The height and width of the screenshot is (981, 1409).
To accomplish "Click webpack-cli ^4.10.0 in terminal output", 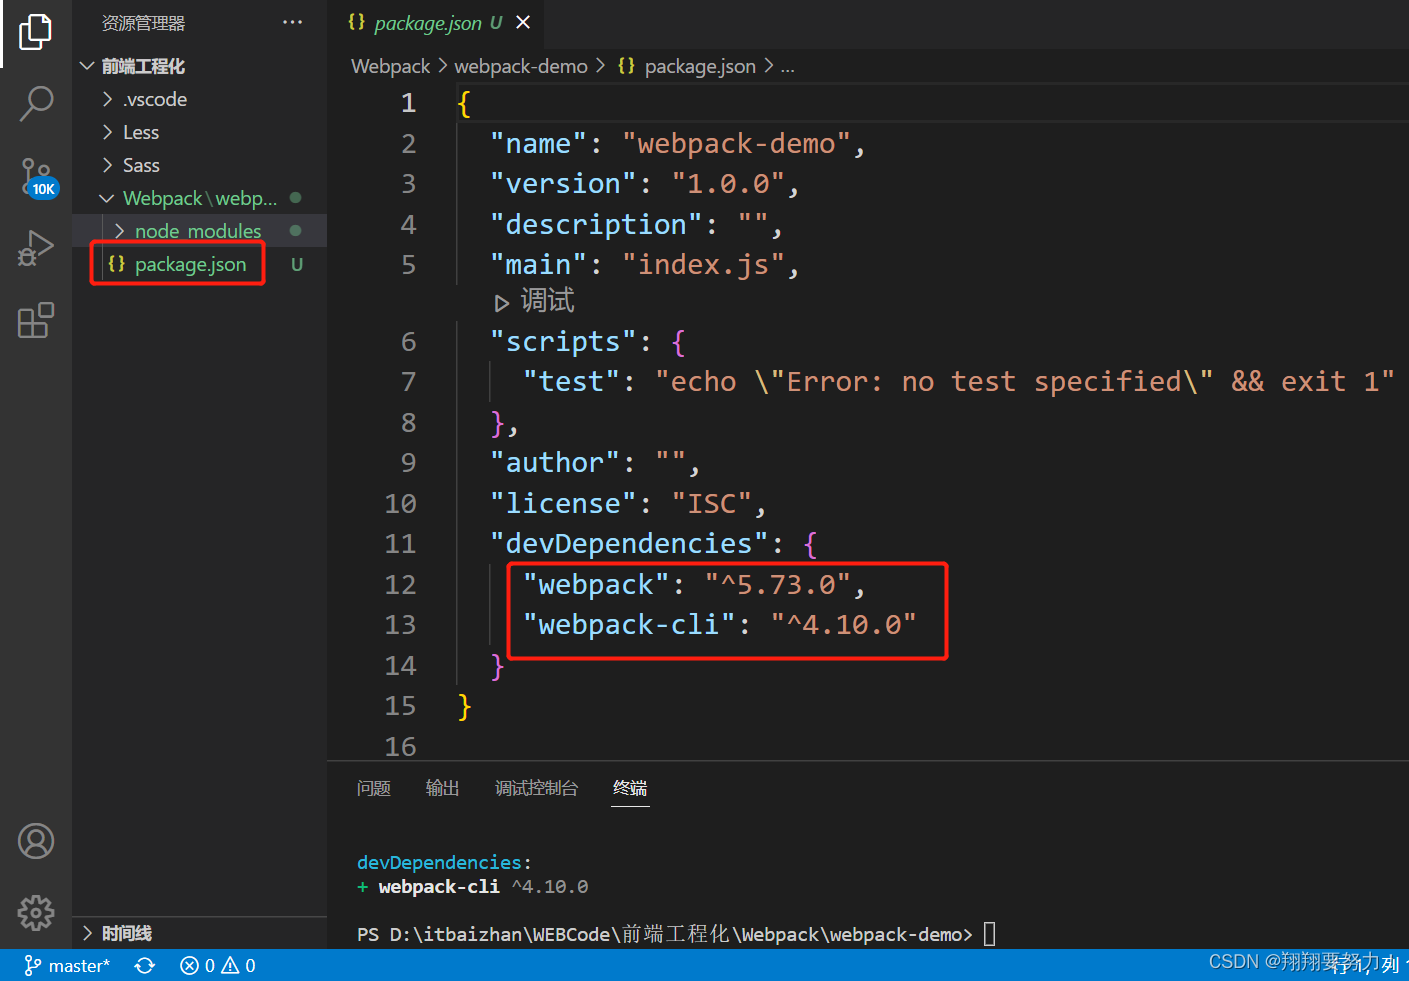I will (x=483, y=887).
